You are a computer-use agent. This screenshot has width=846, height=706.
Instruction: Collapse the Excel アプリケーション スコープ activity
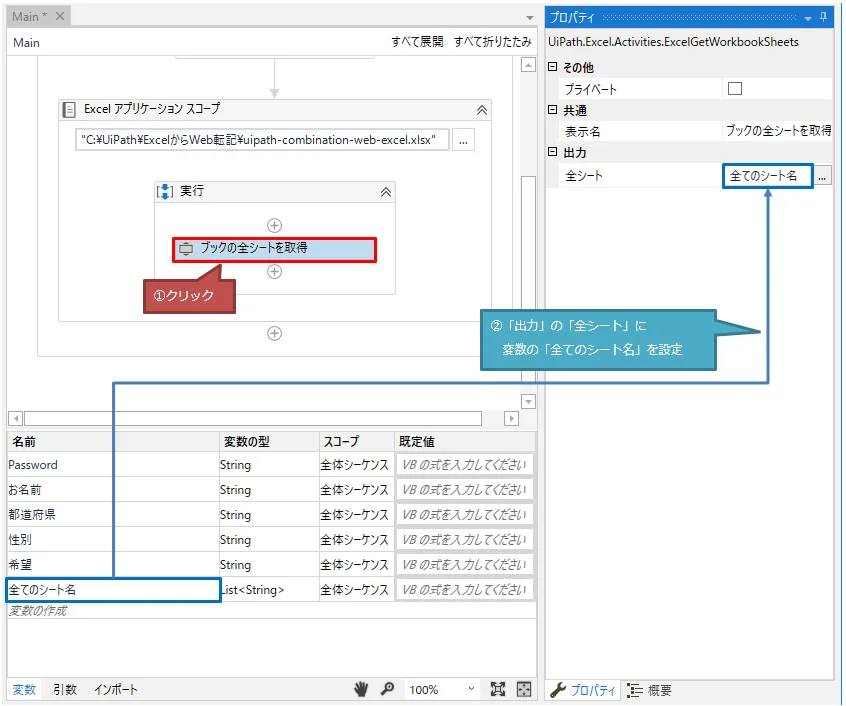pos(481,109)
